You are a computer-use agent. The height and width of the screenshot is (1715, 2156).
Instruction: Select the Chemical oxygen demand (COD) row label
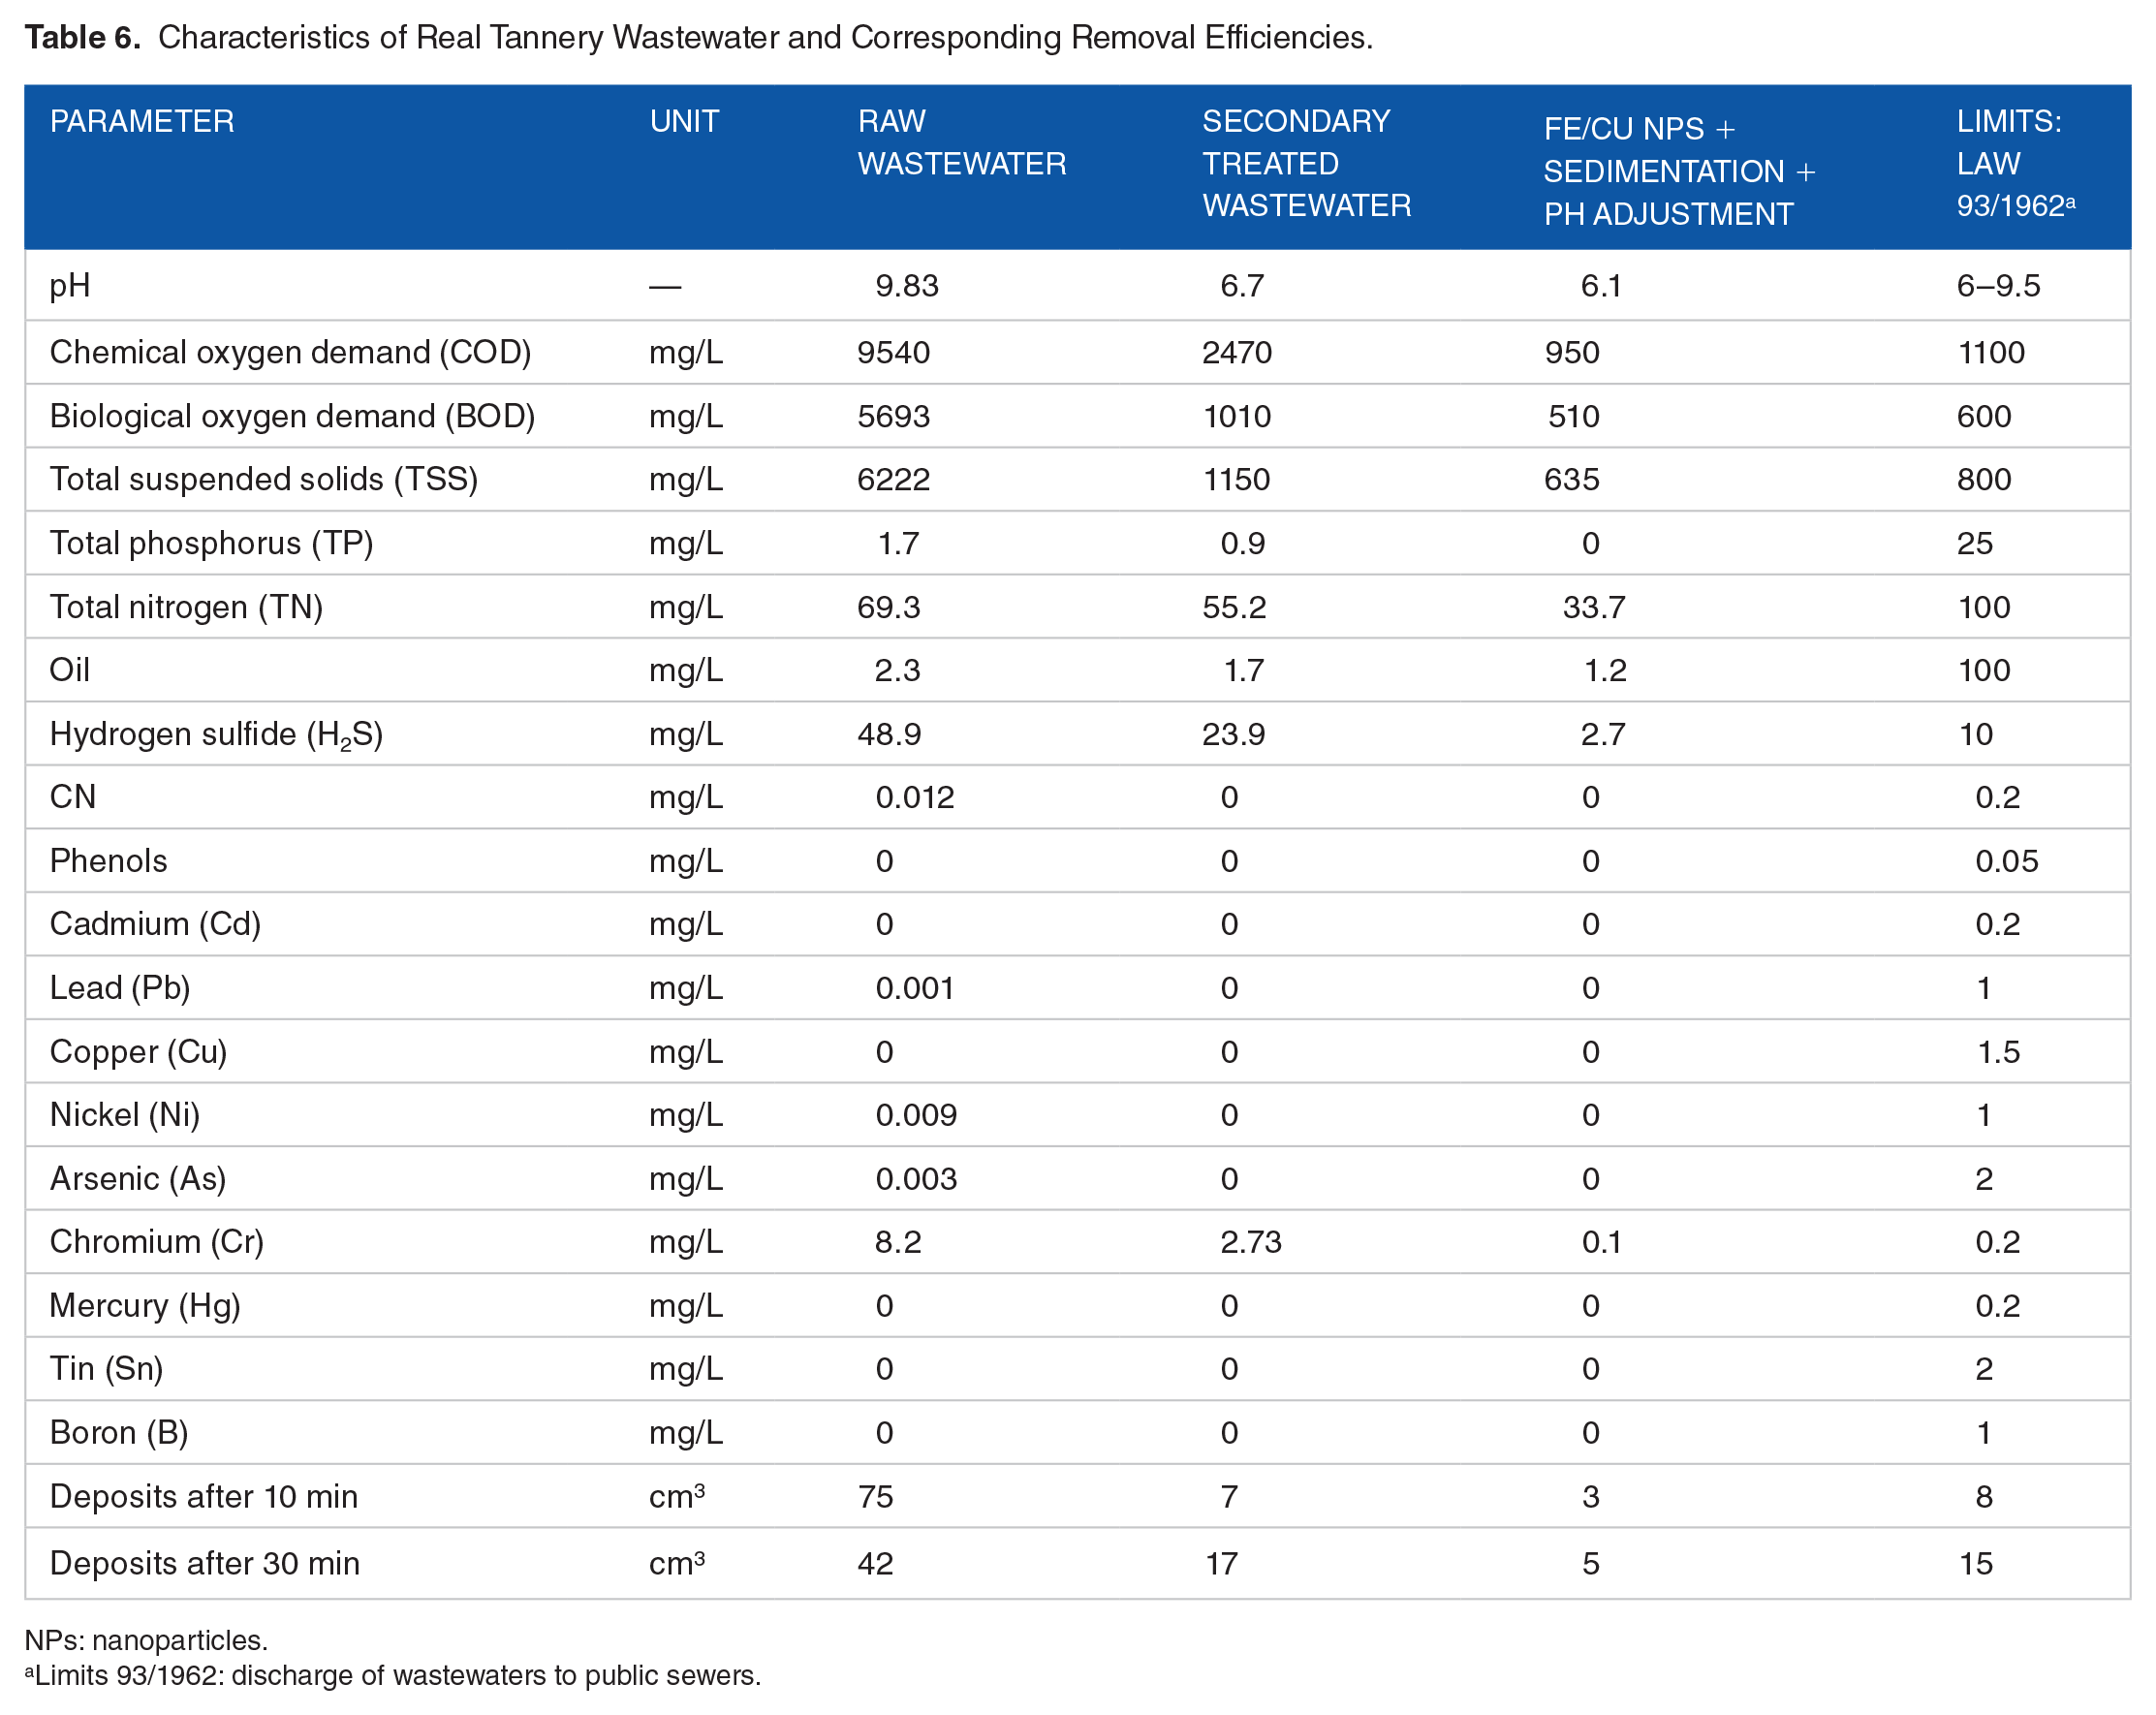[290, 353]
